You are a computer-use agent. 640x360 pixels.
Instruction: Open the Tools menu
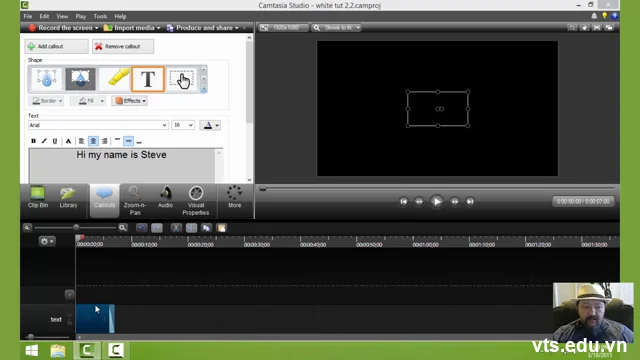[x=100, y=16]
